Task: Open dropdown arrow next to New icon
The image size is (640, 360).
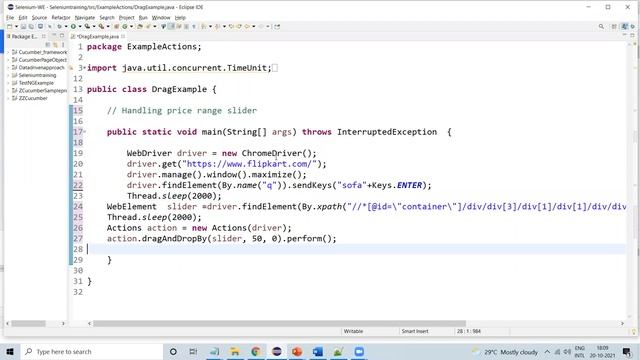Action: 16,27
